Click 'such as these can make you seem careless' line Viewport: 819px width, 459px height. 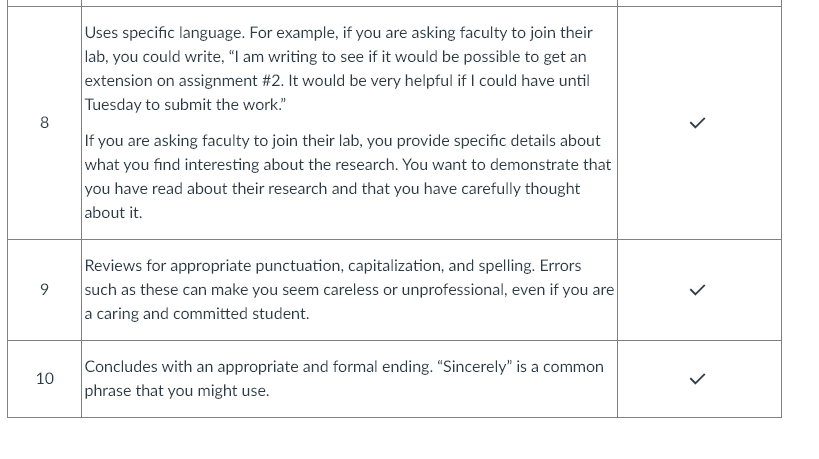349,290
